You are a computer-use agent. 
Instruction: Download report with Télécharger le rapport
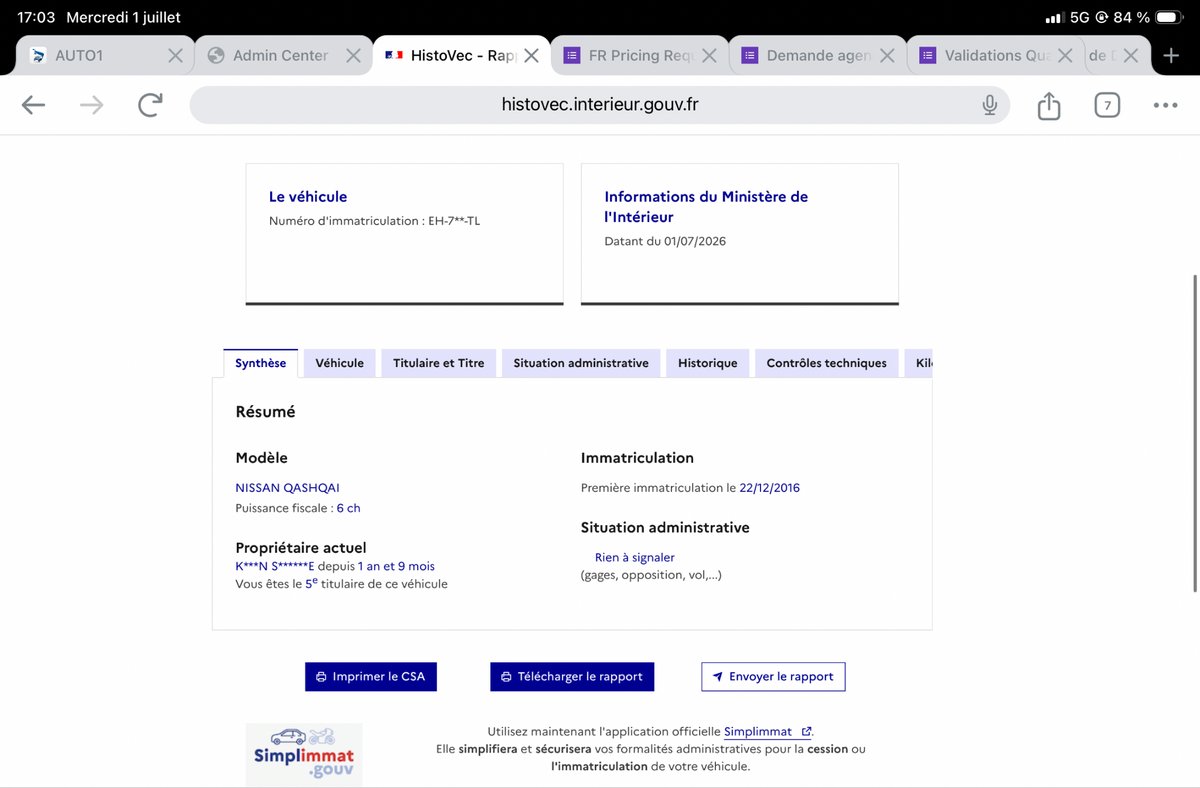[x=572, y=677]
